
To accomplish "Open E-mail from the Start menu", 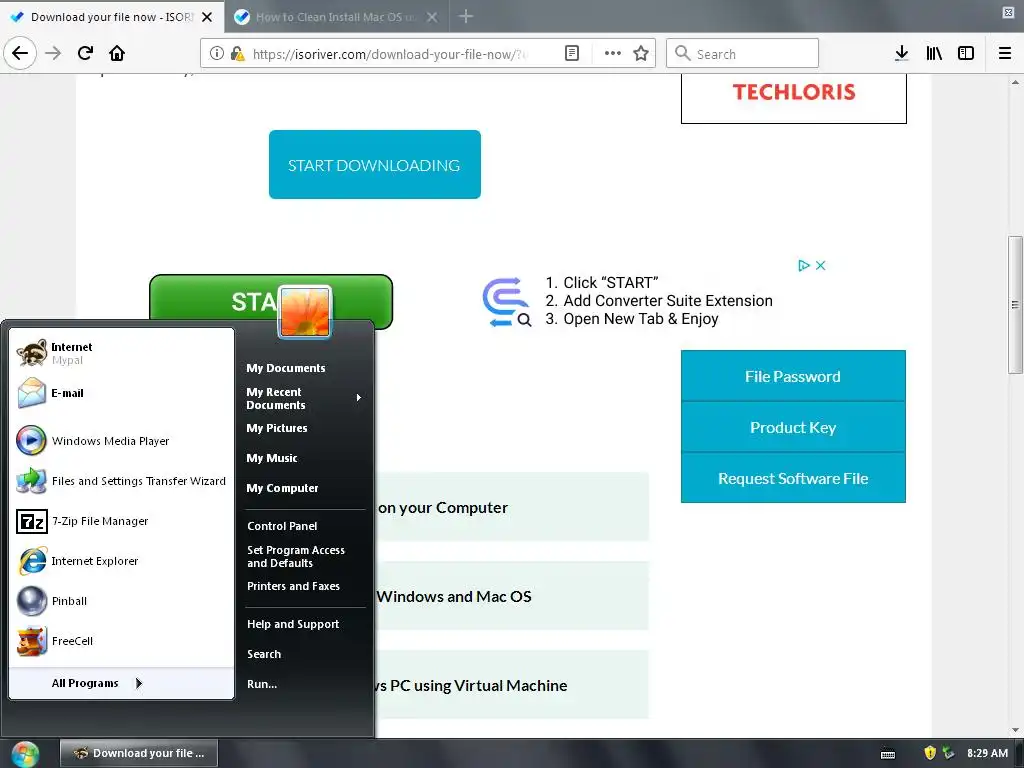I will pos(121,393).
